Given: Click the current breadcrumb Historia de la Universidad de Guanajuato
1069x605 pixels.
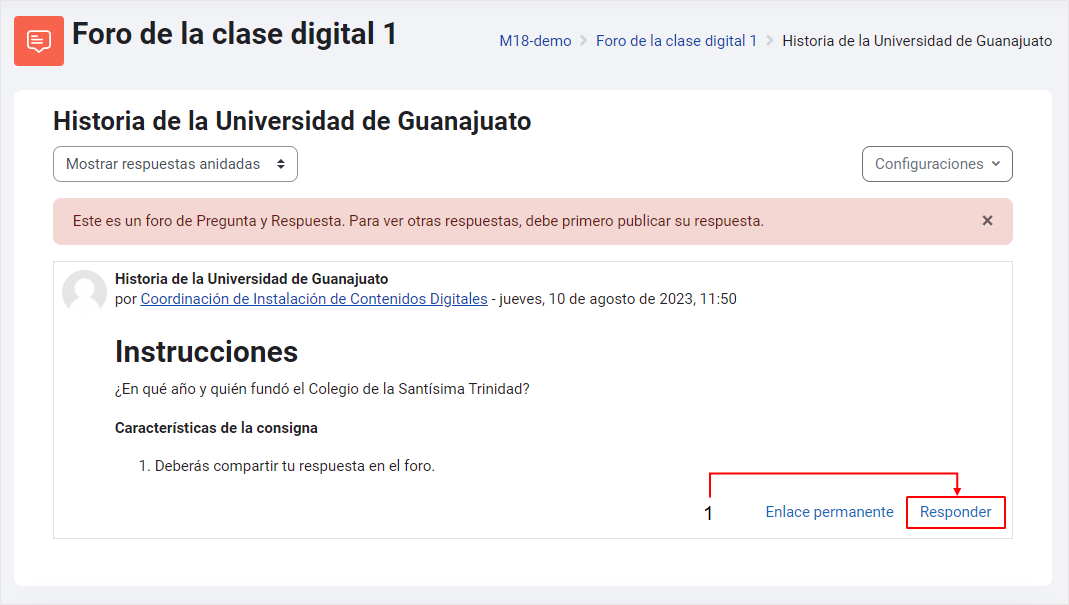Looking at the screenshot, I should point(917,41).
